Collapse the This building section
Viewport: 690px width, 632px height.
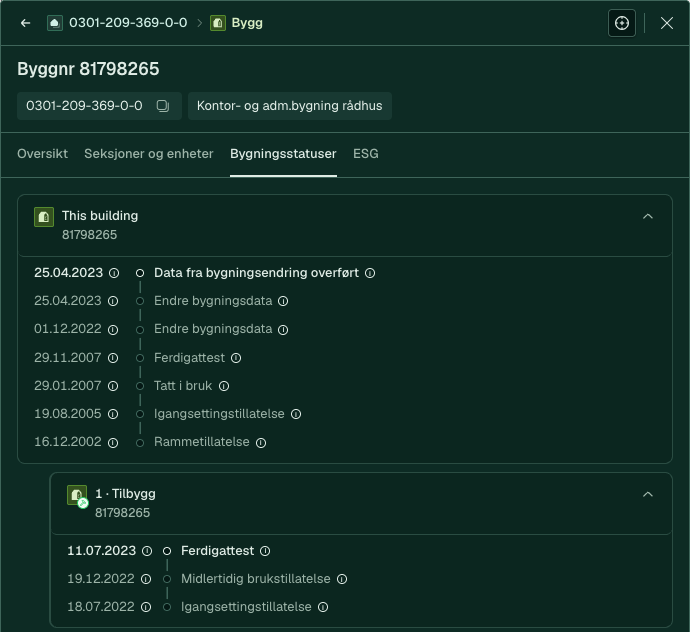648,216
